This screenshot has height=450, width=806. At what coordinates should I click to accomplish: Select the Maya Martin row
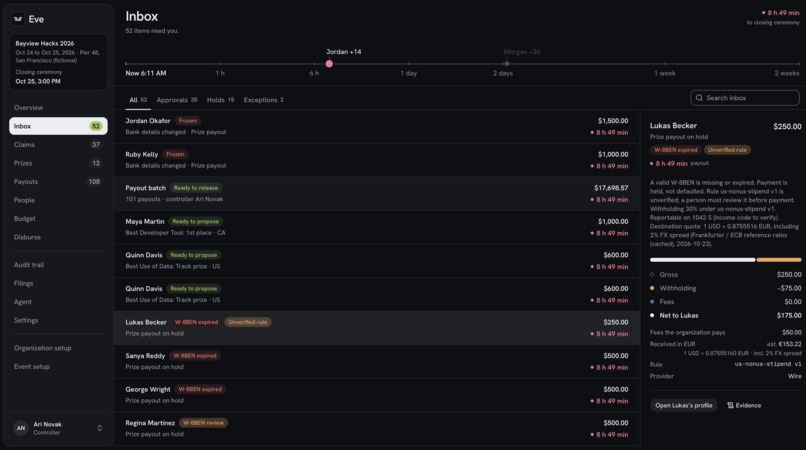(377, 227)
